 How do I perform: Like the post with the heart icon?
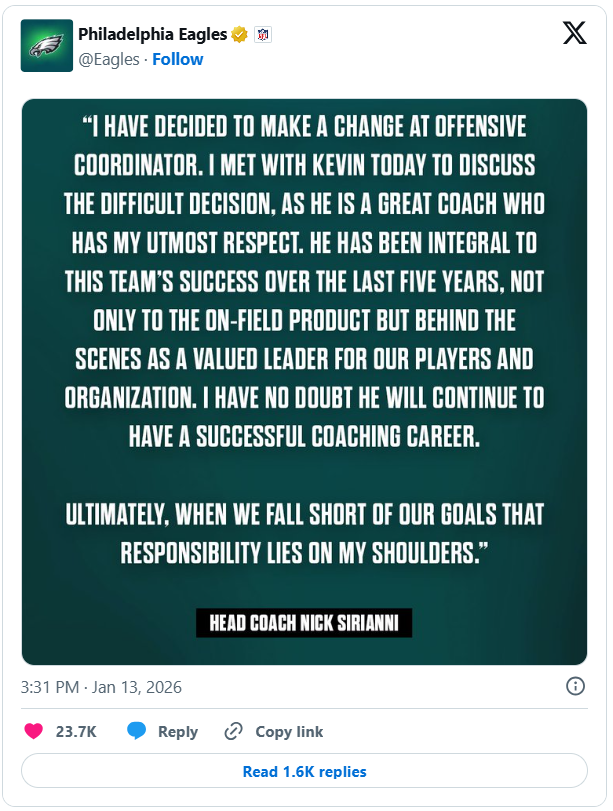[33, 731]
